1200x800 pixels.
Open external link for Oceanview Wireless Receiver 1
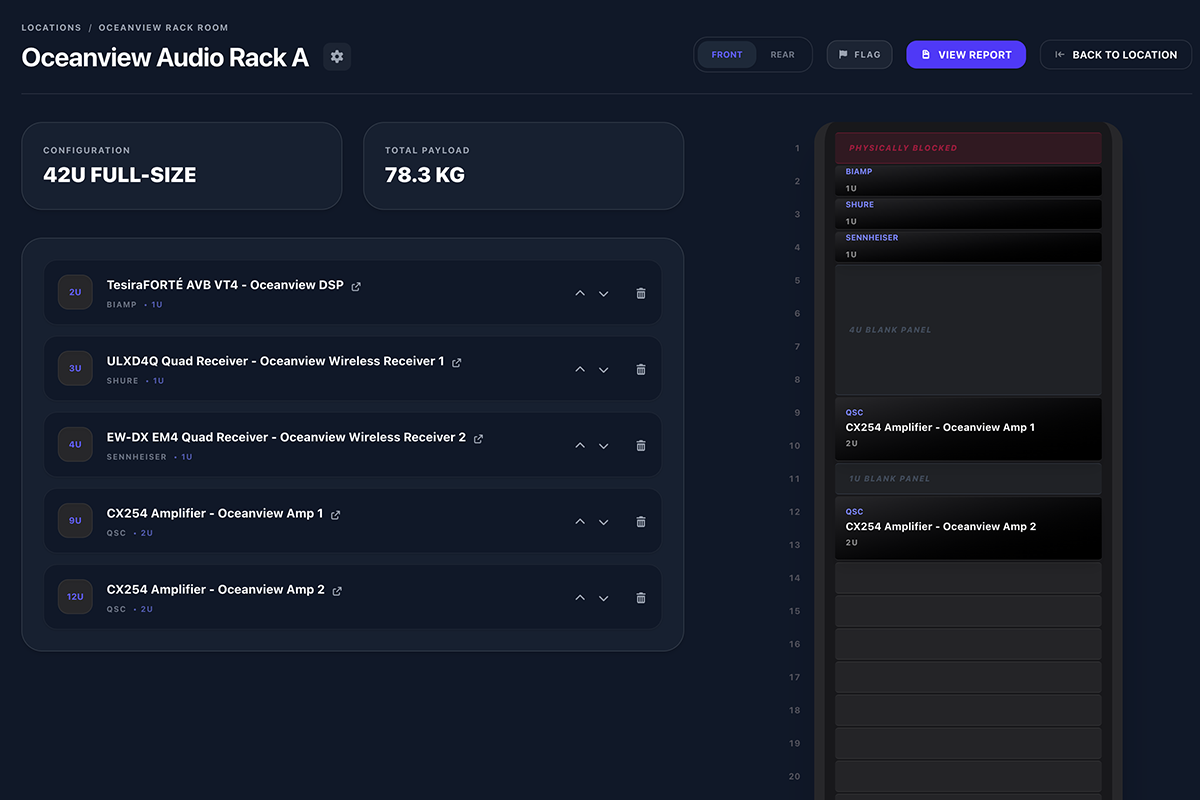coord(457,362)
